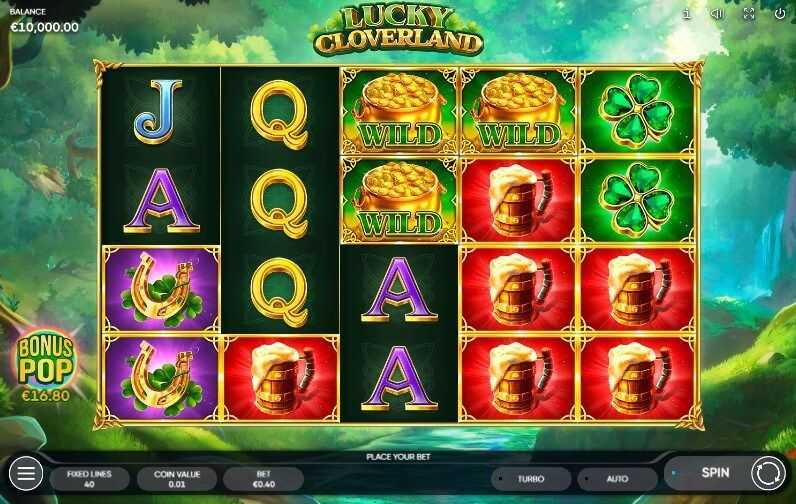Click the circular spin arrows icon
Viewport: 796px width, 504px height.
[768, 474]
